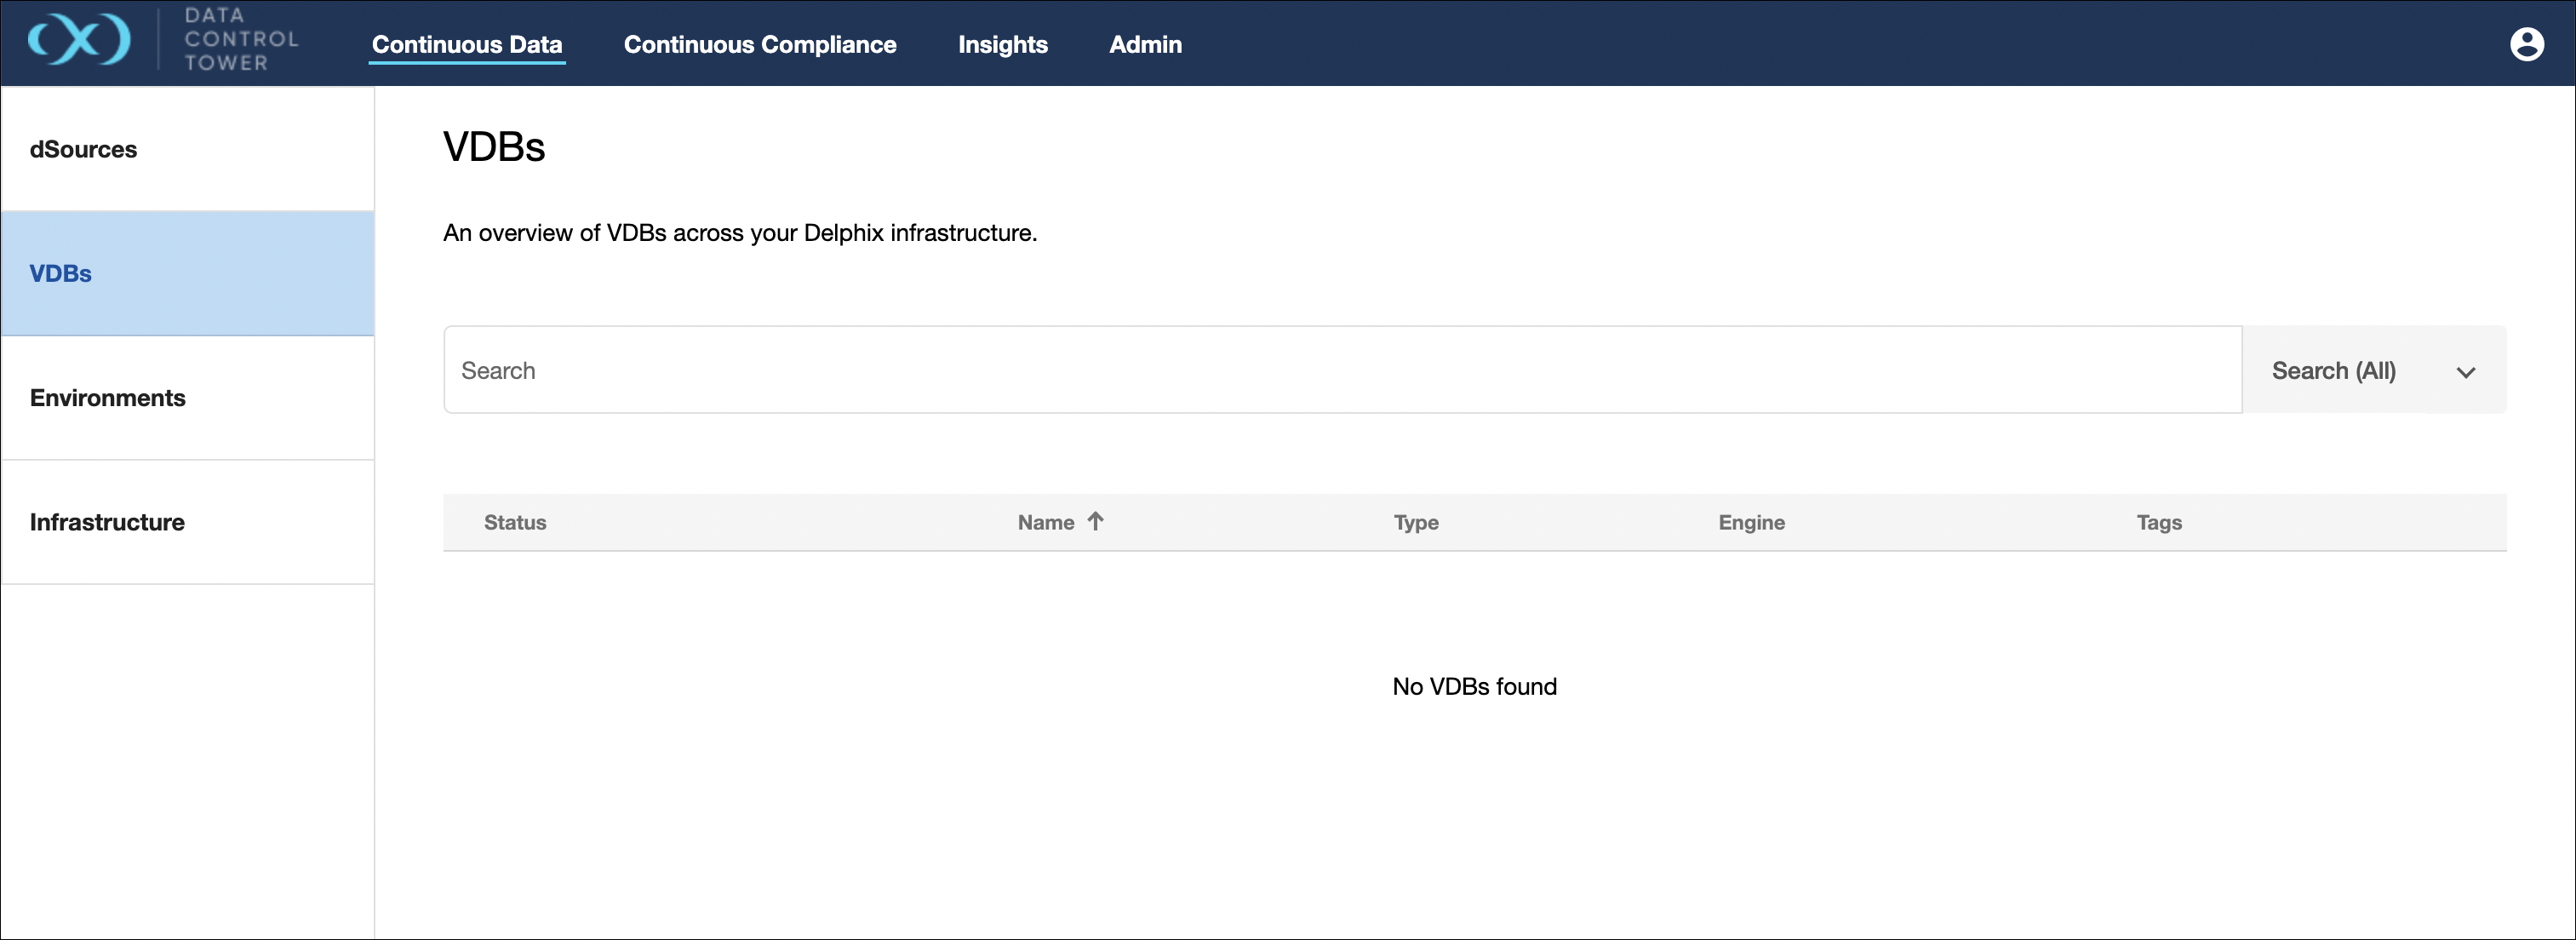Open Infrastructure from the sidebar

tap(107, 522)
